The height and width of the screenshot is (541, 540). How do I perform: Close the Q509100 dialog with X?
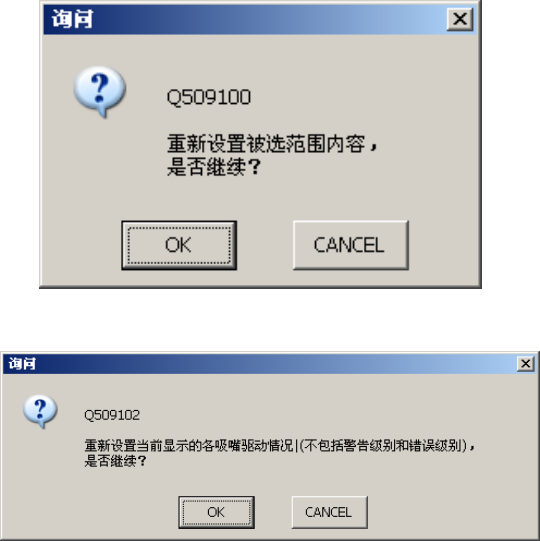click(460, 19)
